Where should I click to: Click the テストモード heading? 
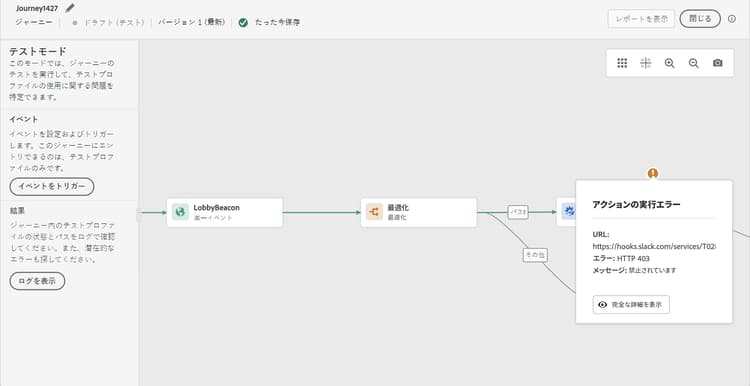pyautogui.click(x=38, y=51)
